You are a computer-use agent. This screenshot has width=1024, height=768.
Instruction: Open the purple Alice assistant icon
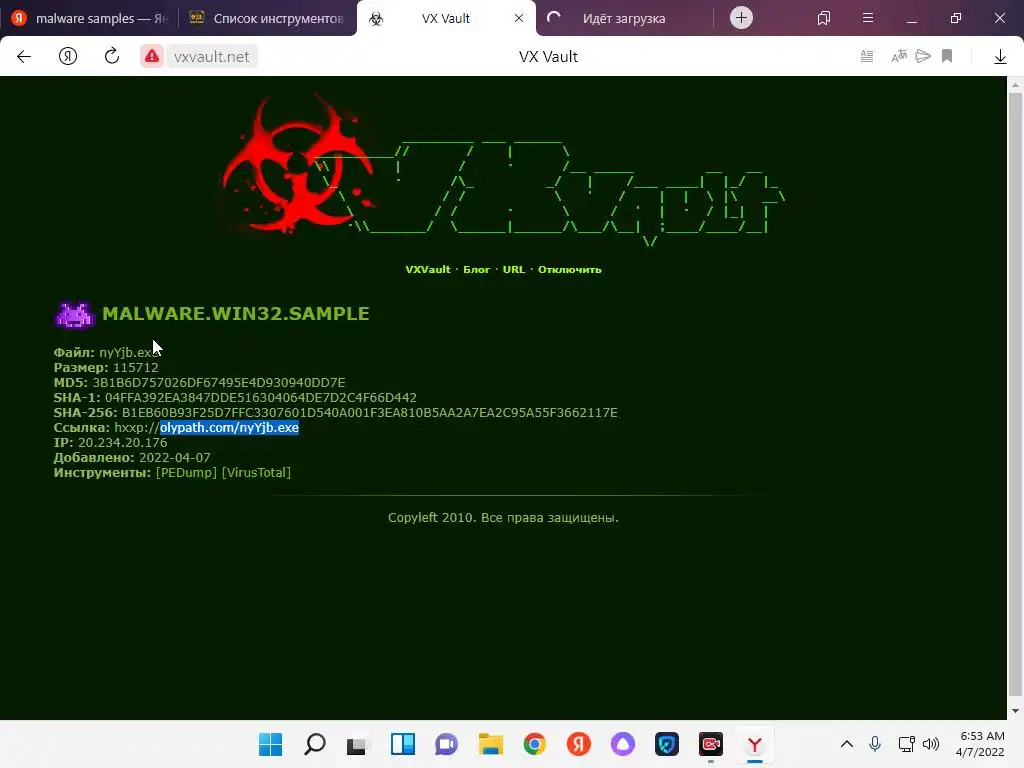(x=622, y=744)
